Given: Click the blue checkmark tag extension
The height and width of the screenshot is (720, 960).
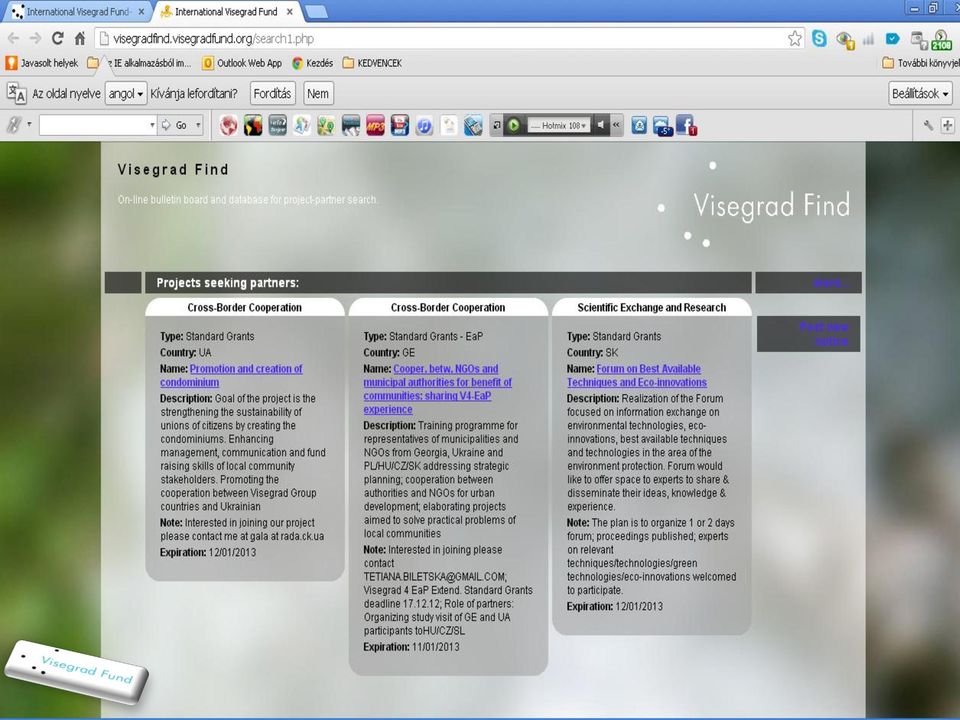Looking at the screenshot, I should click(x=893, y=39).
